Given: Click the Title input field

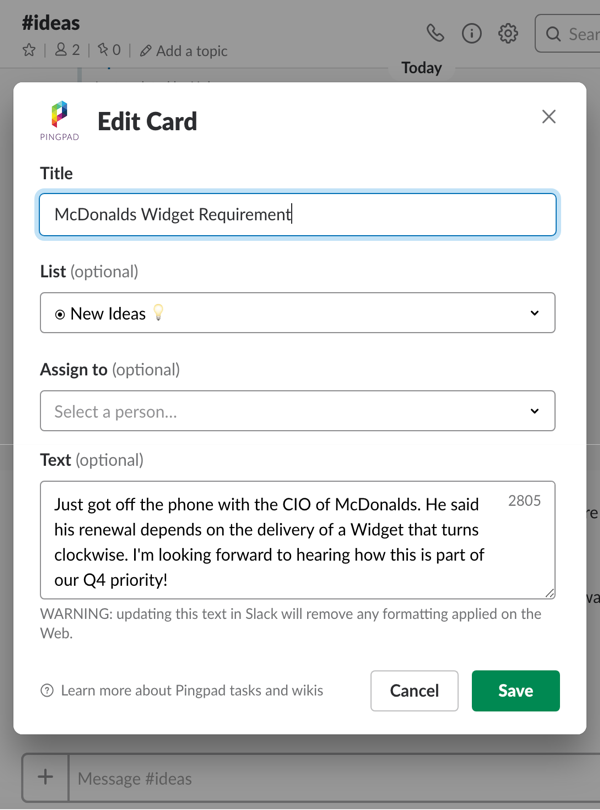Looking at the screenshot, I should tap(297, 214).
